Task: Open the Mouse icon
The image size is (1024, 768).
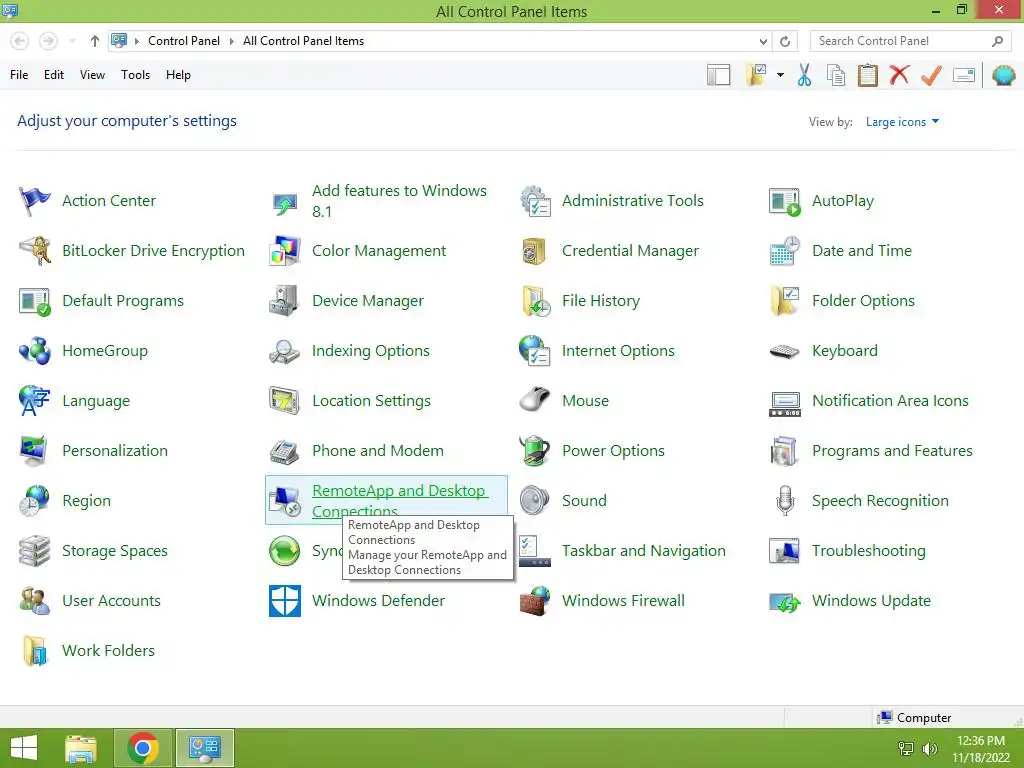Action: point(535,401)
